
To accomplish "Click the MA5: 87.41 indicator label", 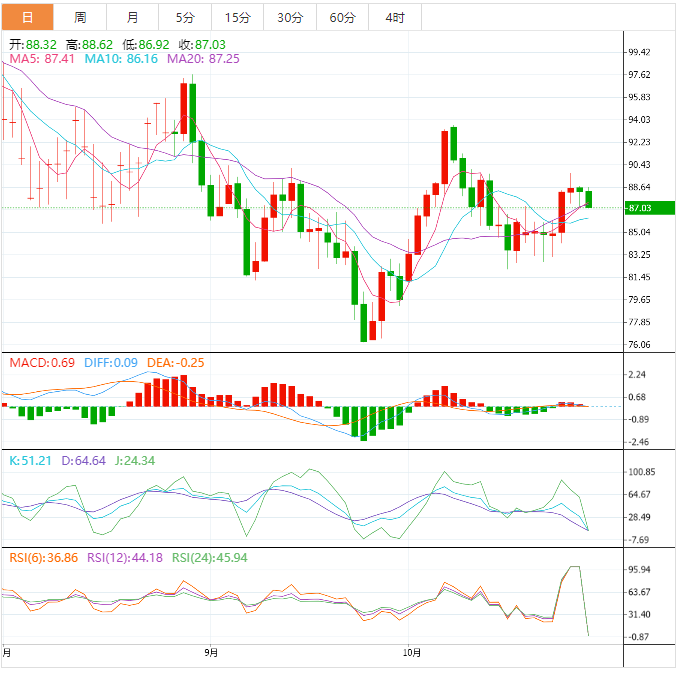I will [x=42, y=60].
